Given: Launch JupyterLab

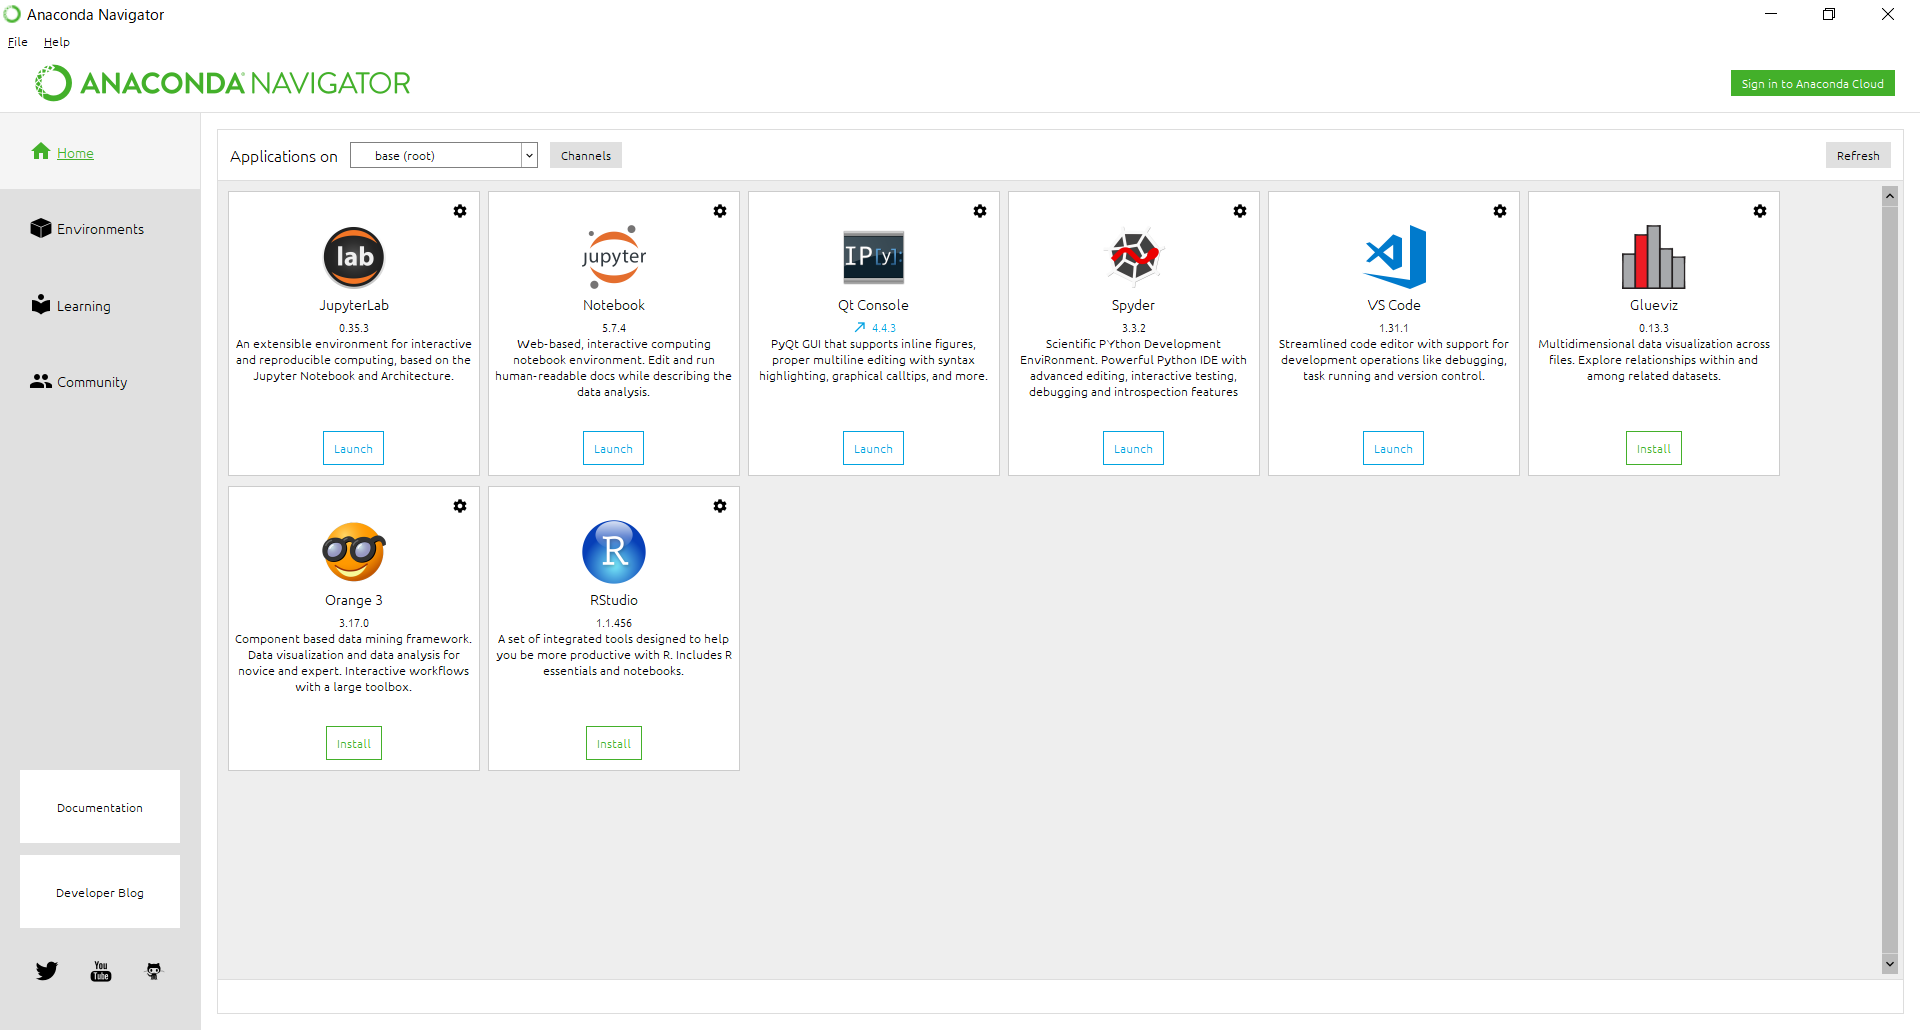Looking at the screenshot, I should click(353, 448).
